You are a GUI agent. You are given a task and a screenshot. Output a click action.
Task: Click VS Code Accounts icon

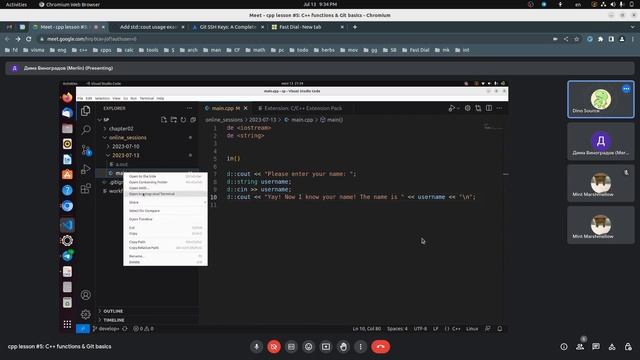[x=86, y=295]
